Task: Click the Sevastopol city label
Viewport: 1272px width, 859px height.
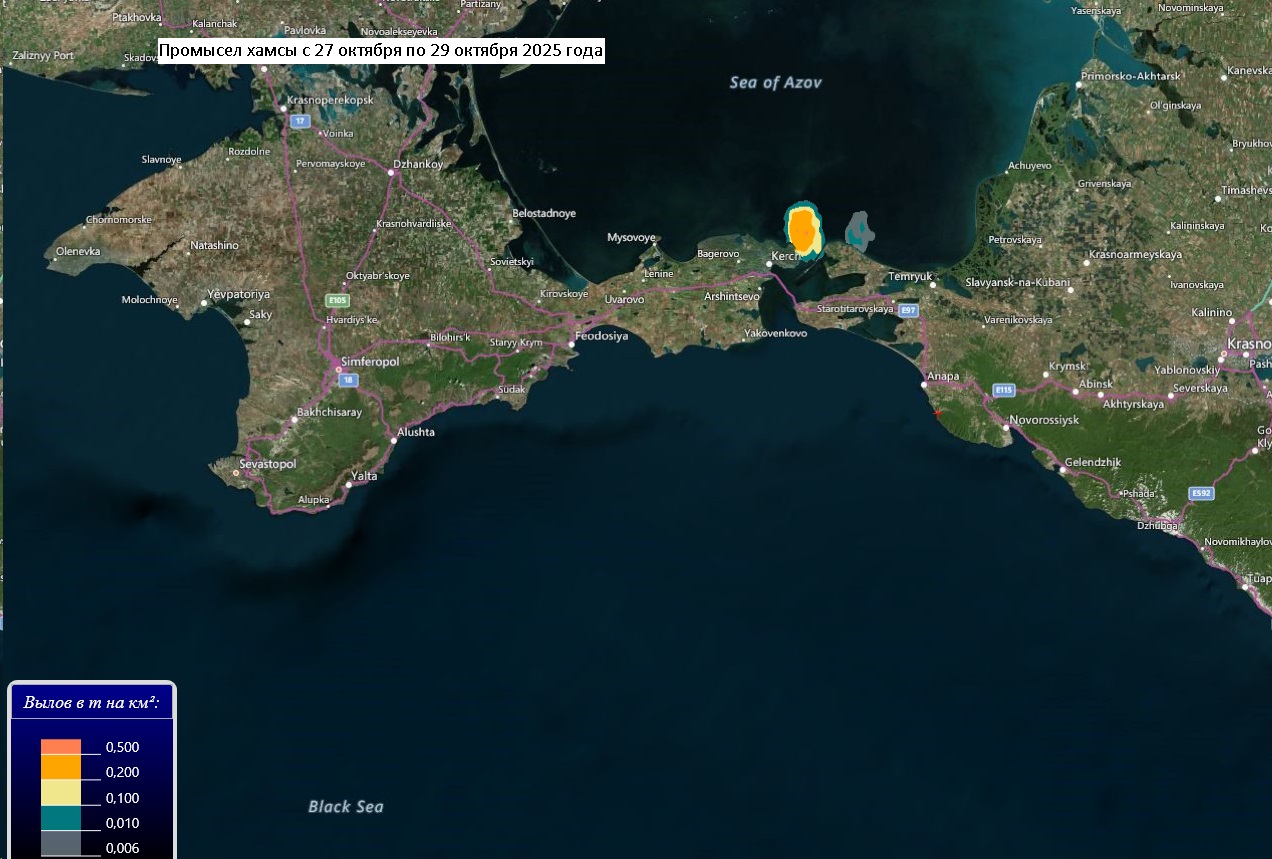Action: click(x=268, y=464)
